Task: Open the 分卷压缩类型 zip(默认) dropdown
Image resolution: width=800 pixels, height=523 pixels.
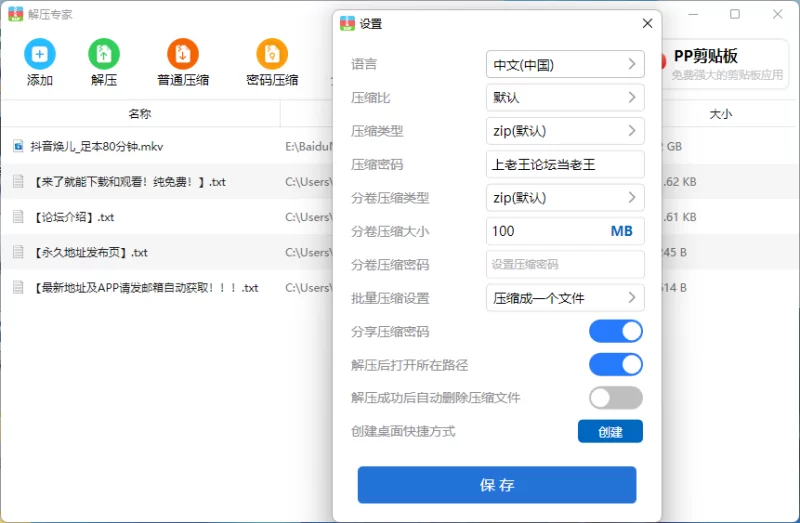Action: [x=565, y=198]
